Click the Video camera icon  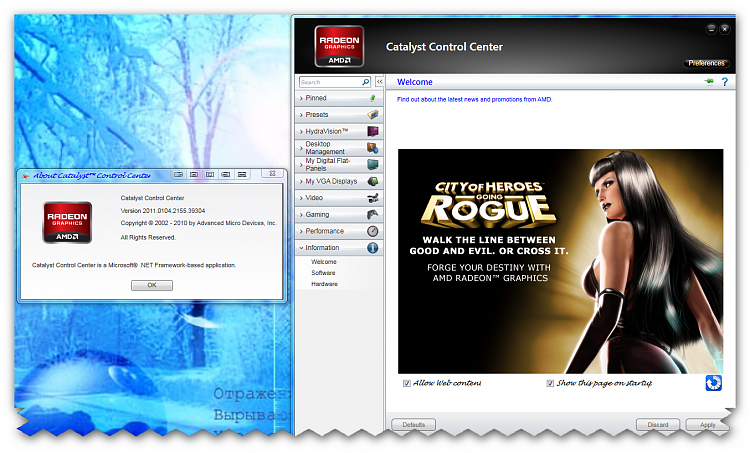(373, 198)
